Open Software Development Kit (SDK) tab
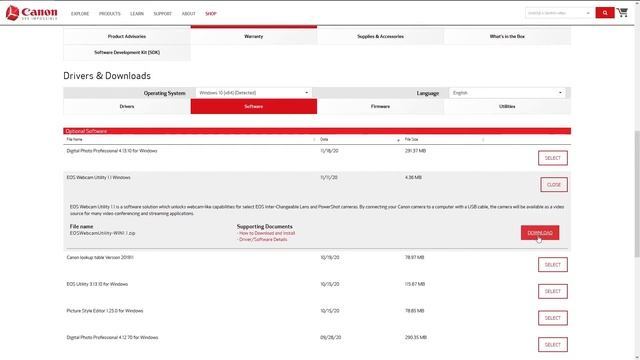The height and width of the screenshot is (360, 640). [127, 52]
